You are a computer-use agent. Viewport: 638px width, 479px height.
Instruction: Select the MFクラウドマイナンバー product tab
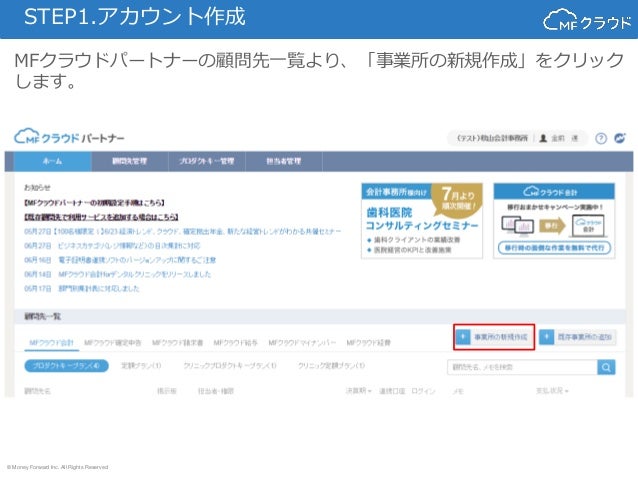302,343
